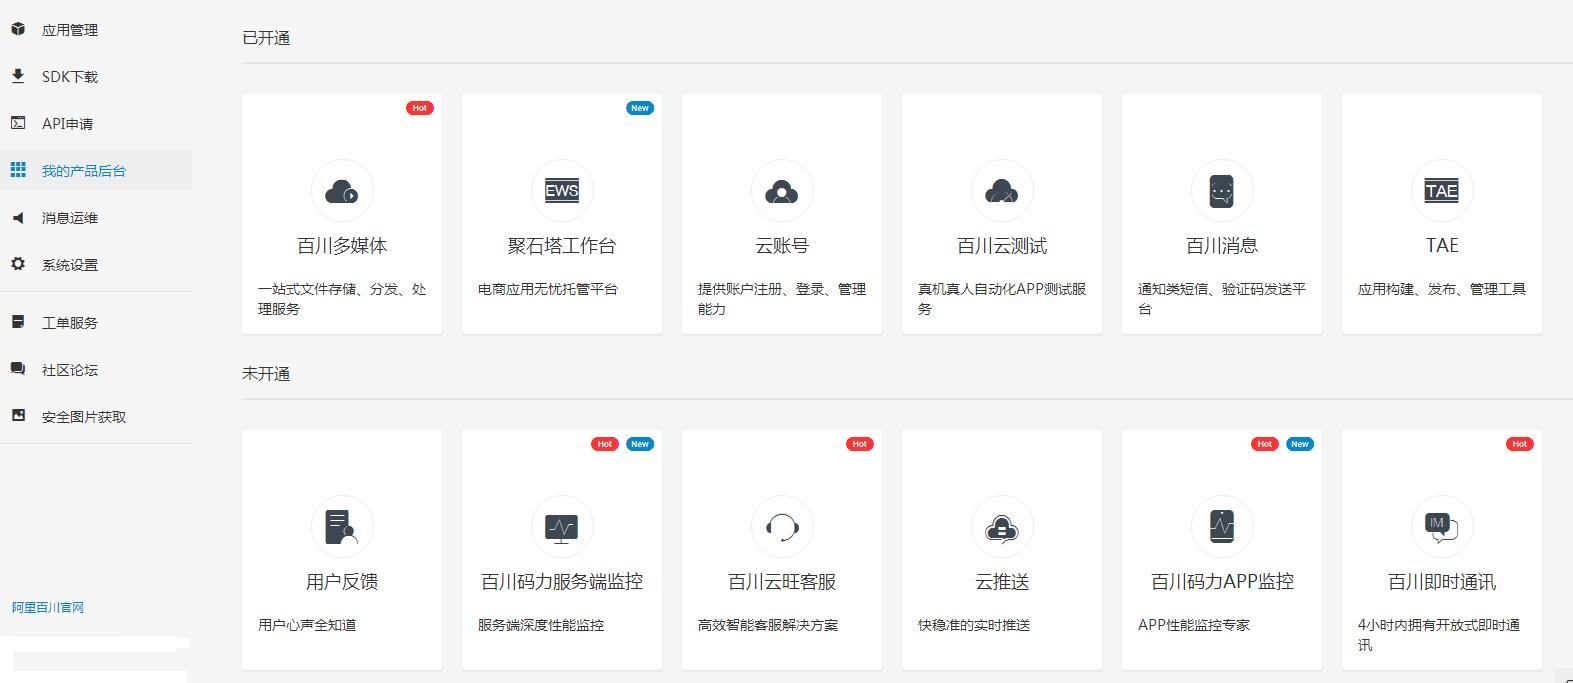Open the 云推送 product title
1573x683 pixels.
click(x=1002, y=582)
